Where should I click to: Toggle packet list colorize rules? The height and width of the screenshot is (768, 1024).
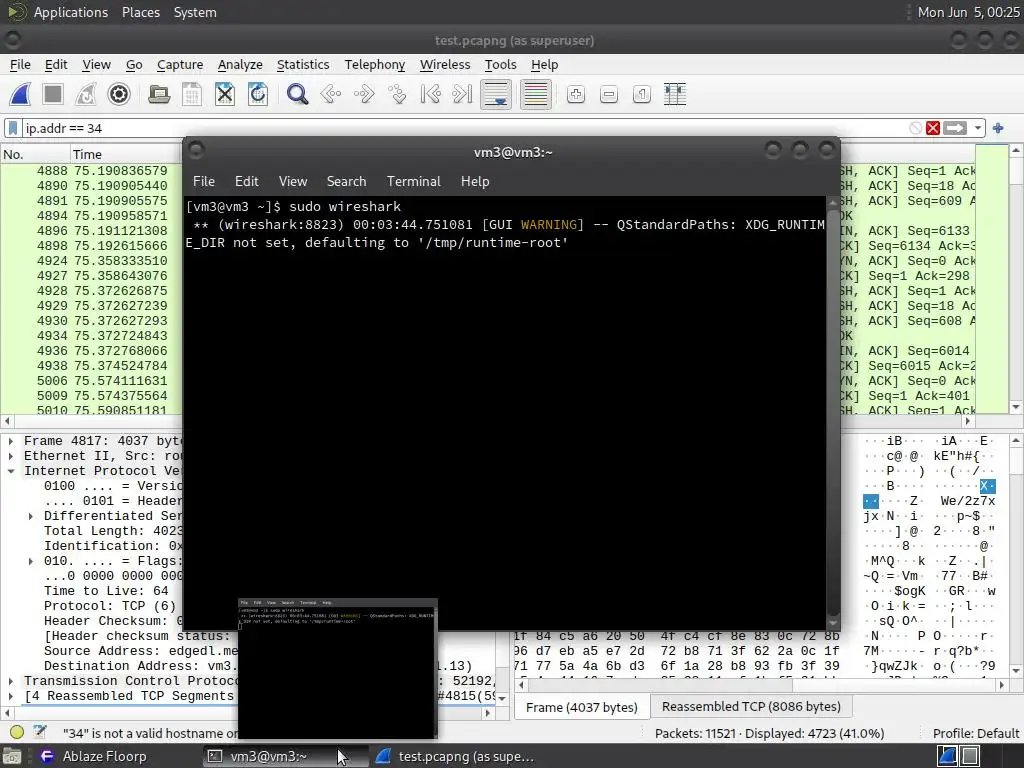pos(536,94)
